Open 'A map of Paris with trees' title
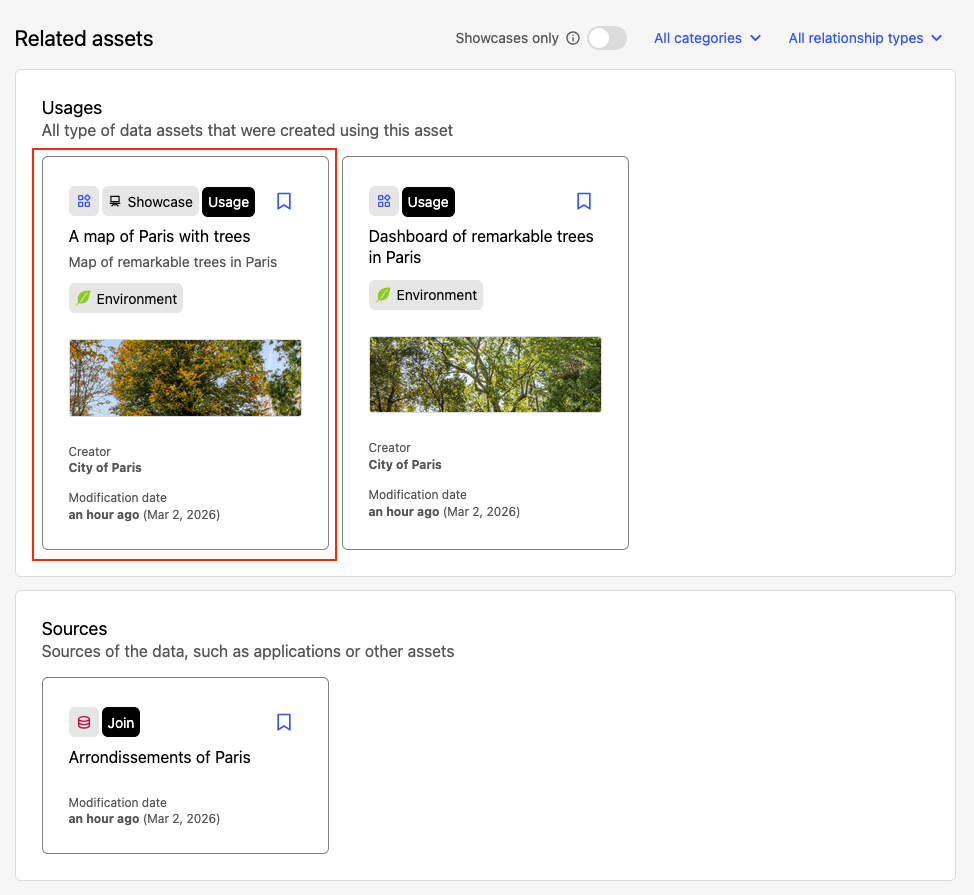Screen dimensions: 974x895 [x=159, y=237]
